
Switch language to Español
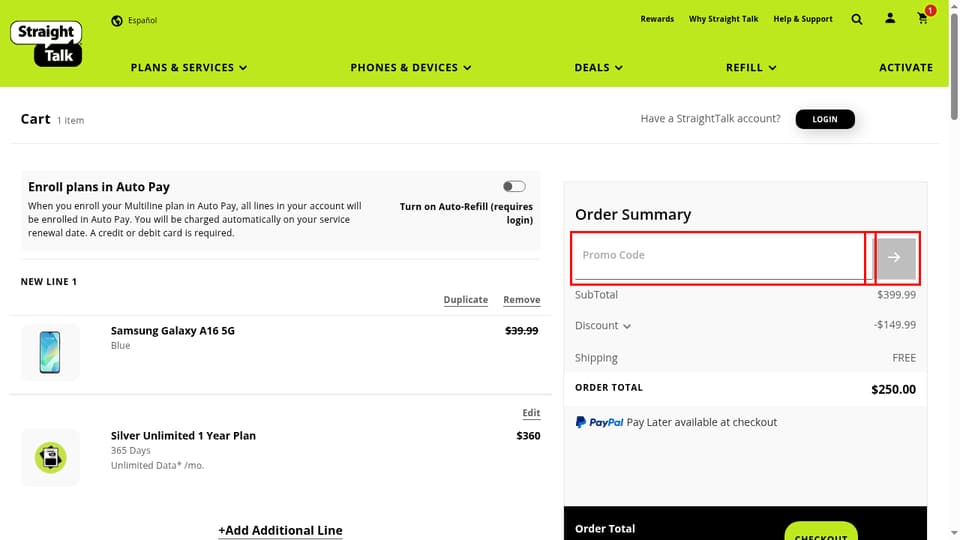click(142, 20)
